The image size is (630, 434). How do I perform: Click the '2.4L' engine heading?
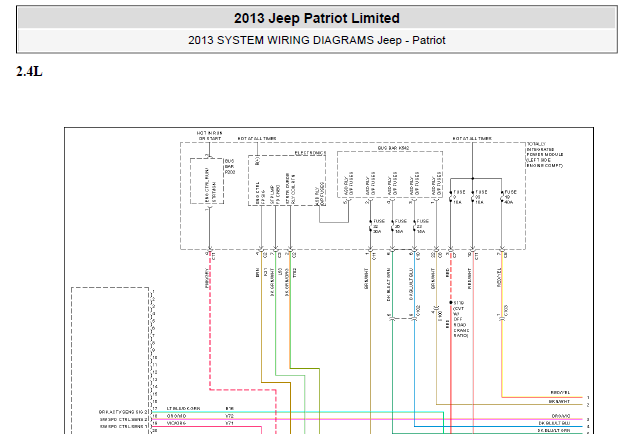click(x=29, y=72)
